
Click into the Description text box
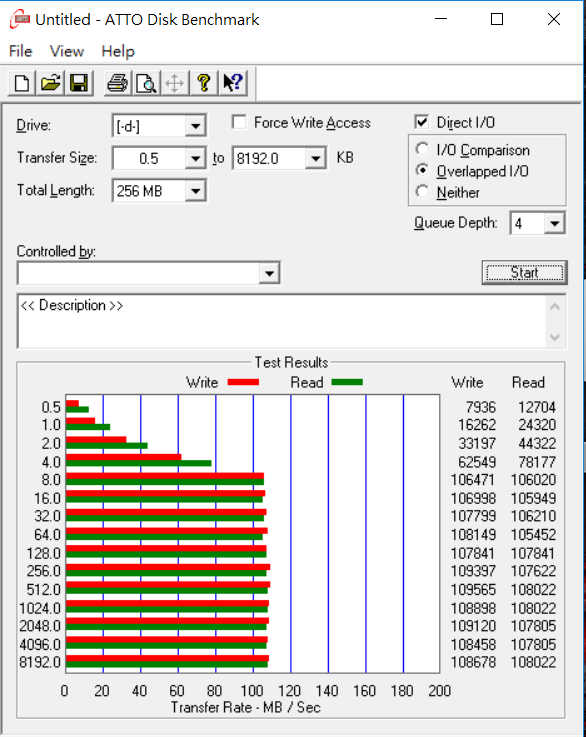pos(281,321)
